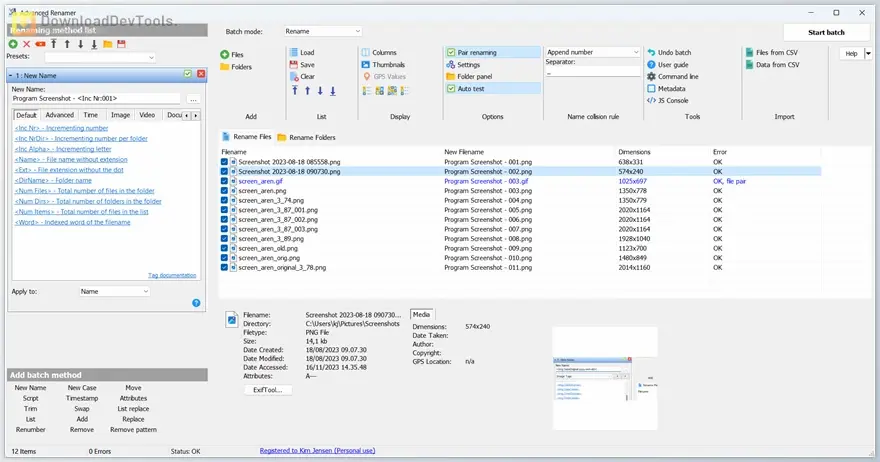The width and height of the screenshot is (880, 462).
Task: Open the Append number collision rule dropdown
Action: (x=593, y=52)
